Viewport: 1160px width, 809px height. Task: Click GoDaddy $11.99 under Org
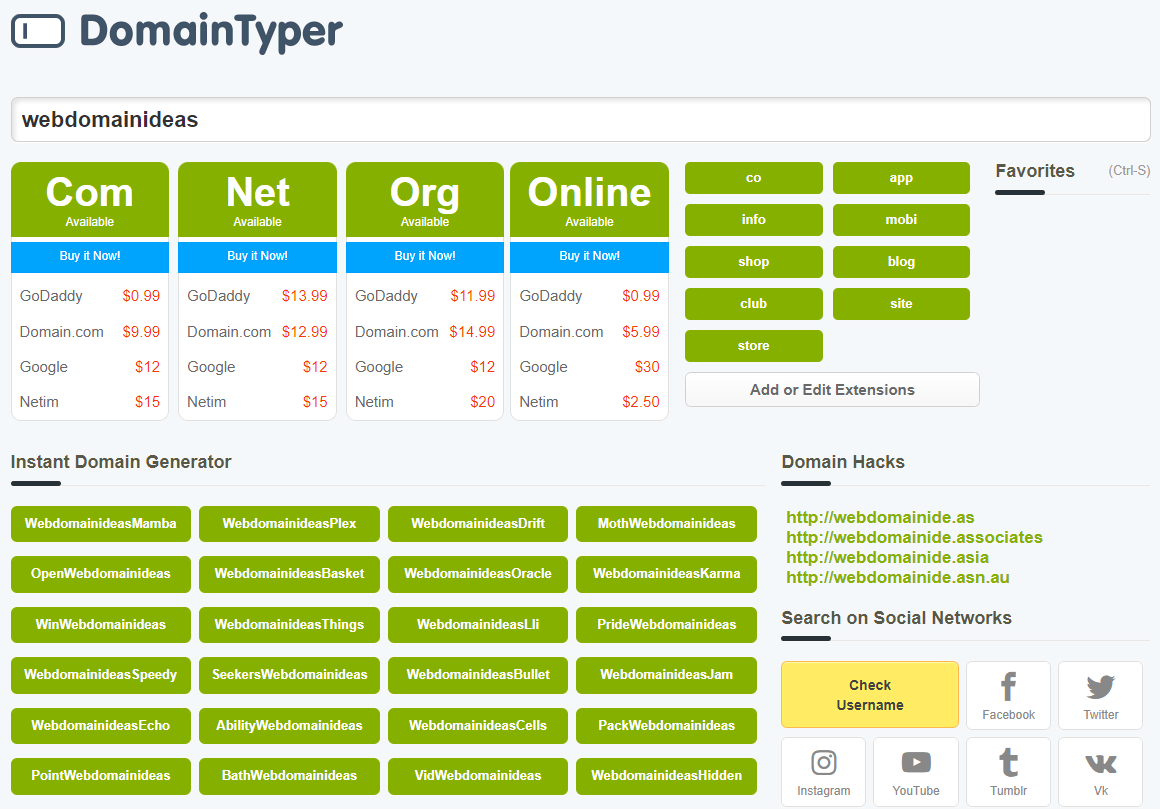[x=425, y=296]
